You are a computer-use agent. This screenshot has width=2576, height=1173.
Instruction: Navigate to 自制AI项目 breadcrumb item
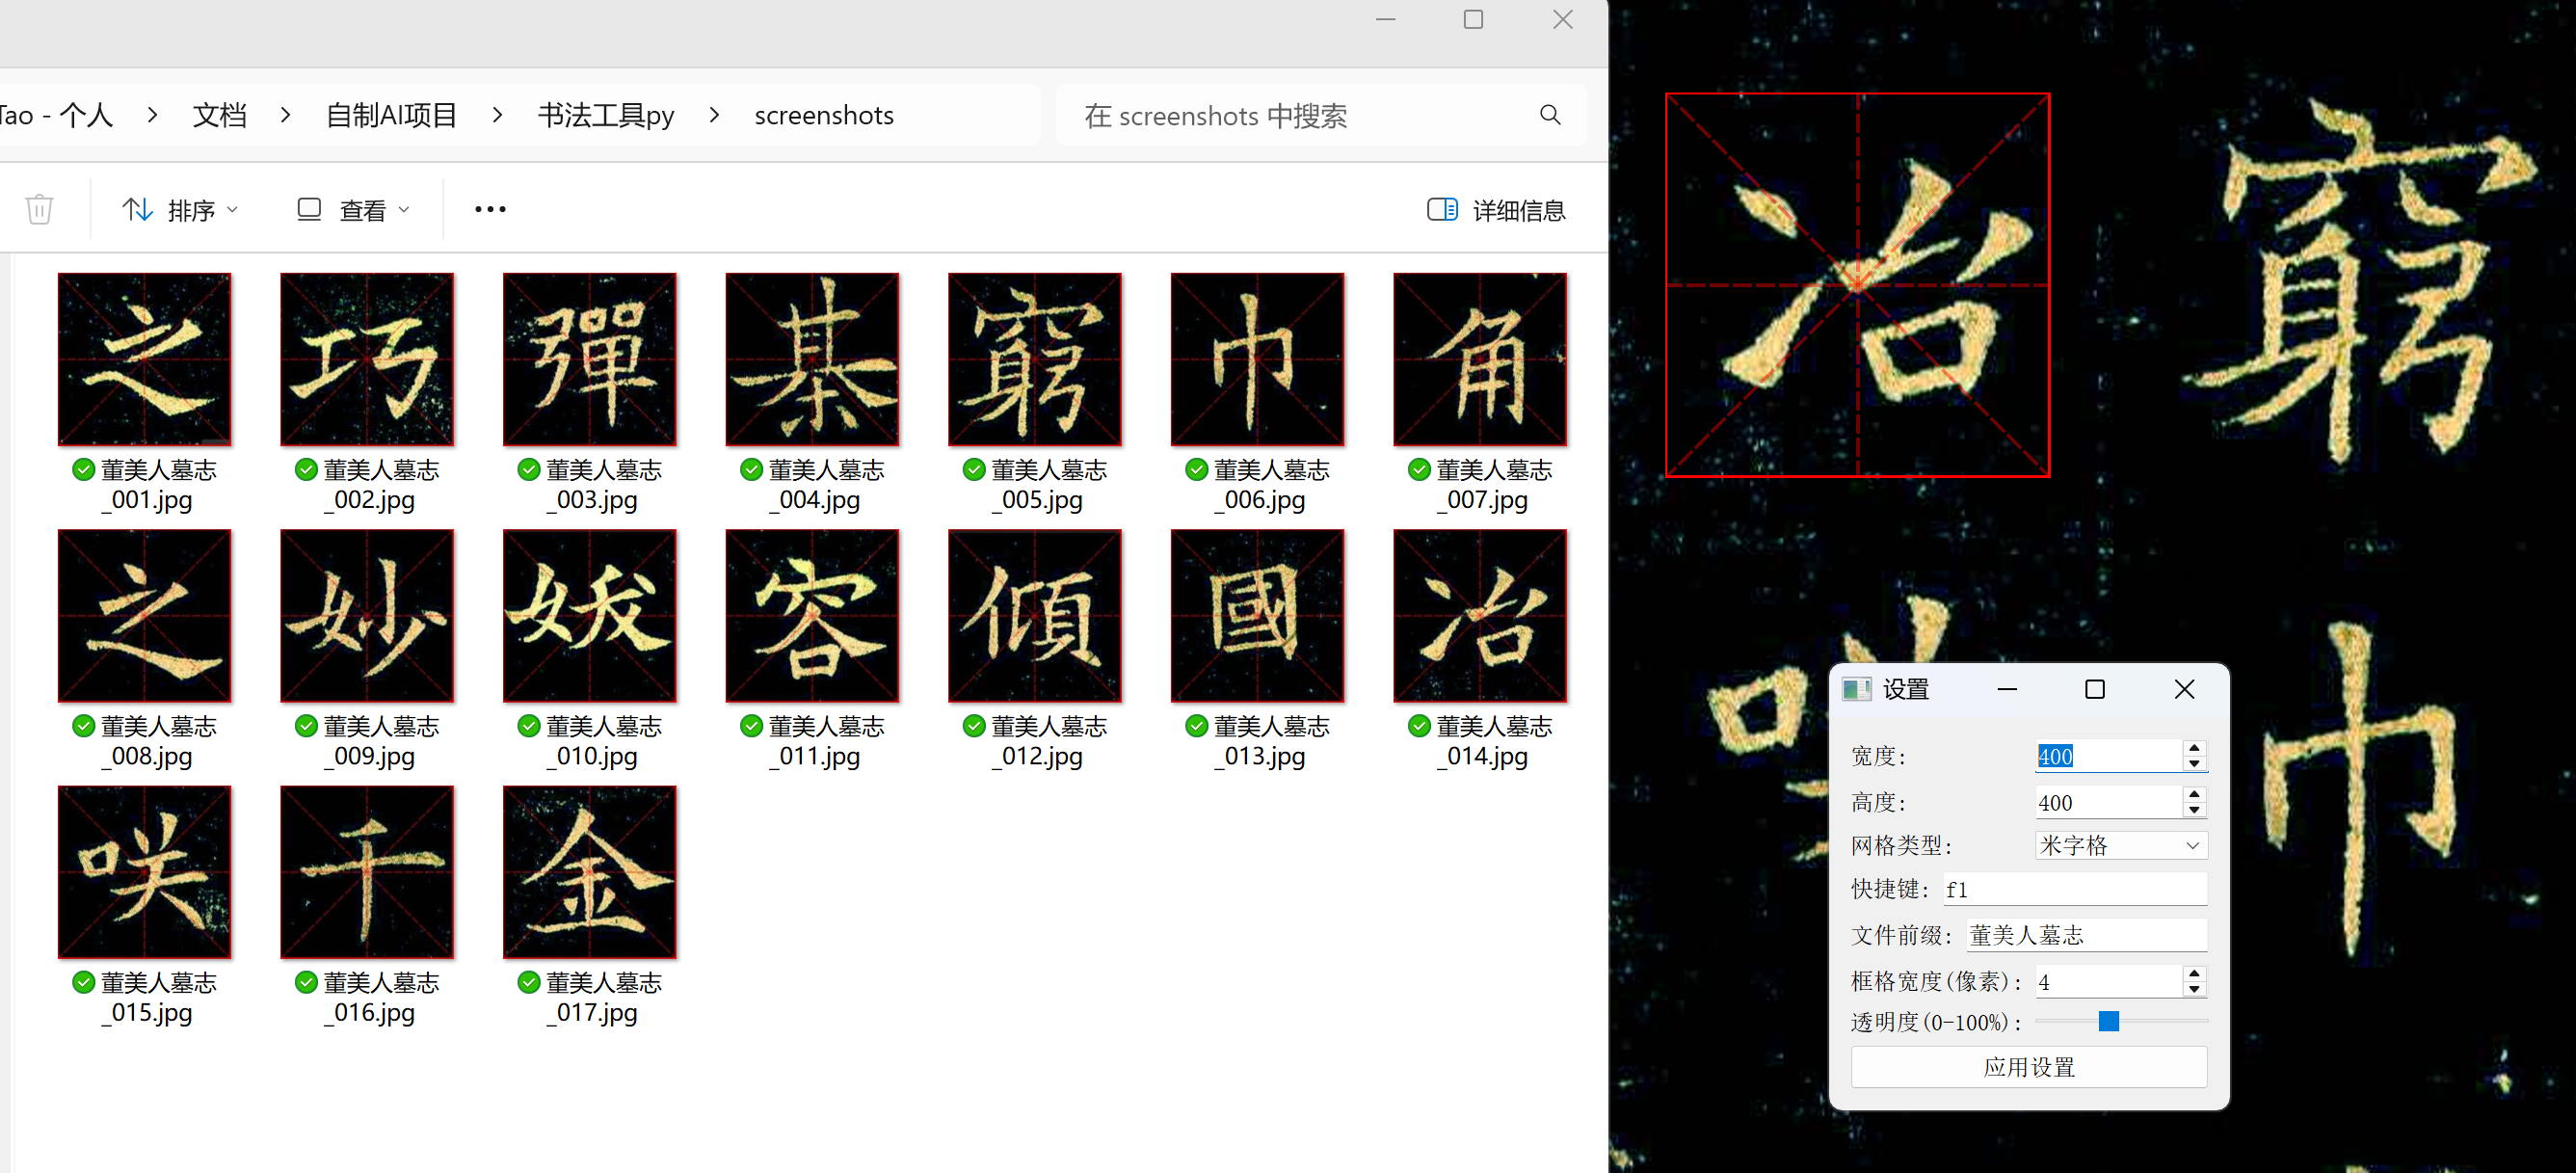tap(391, 115)
